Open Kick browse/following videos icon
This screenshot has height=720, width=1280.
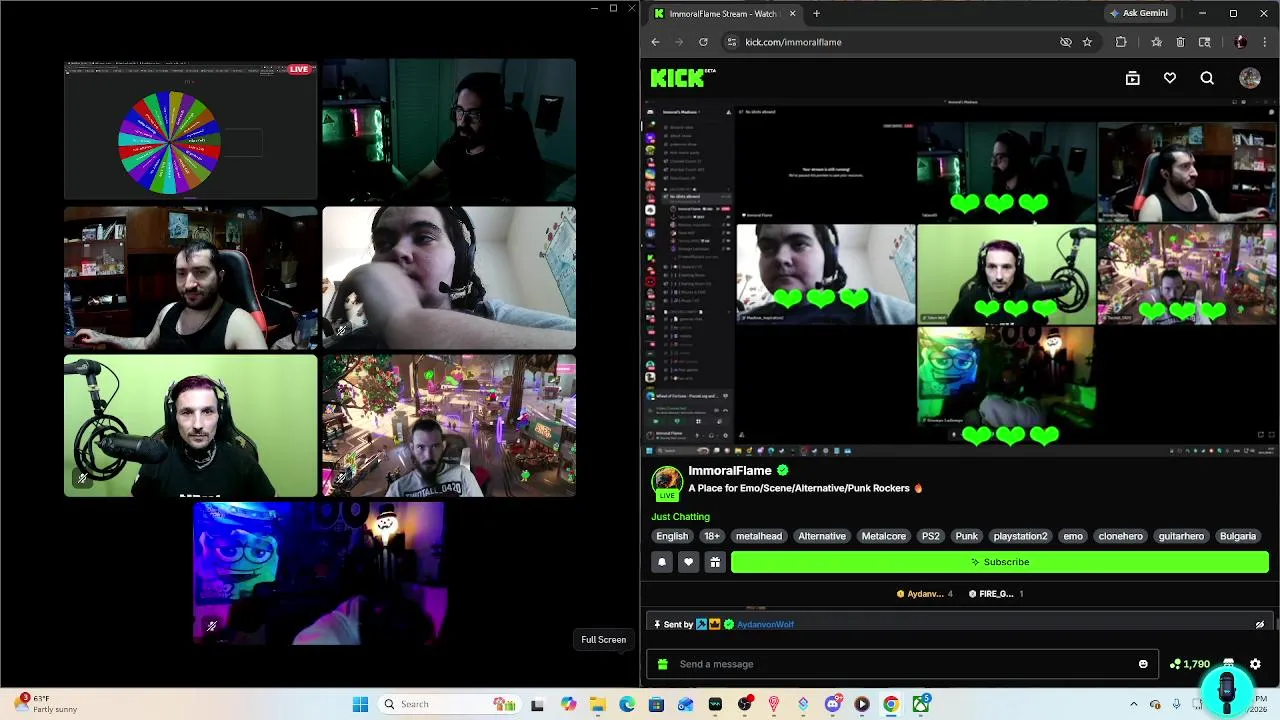pos(1132,78)
